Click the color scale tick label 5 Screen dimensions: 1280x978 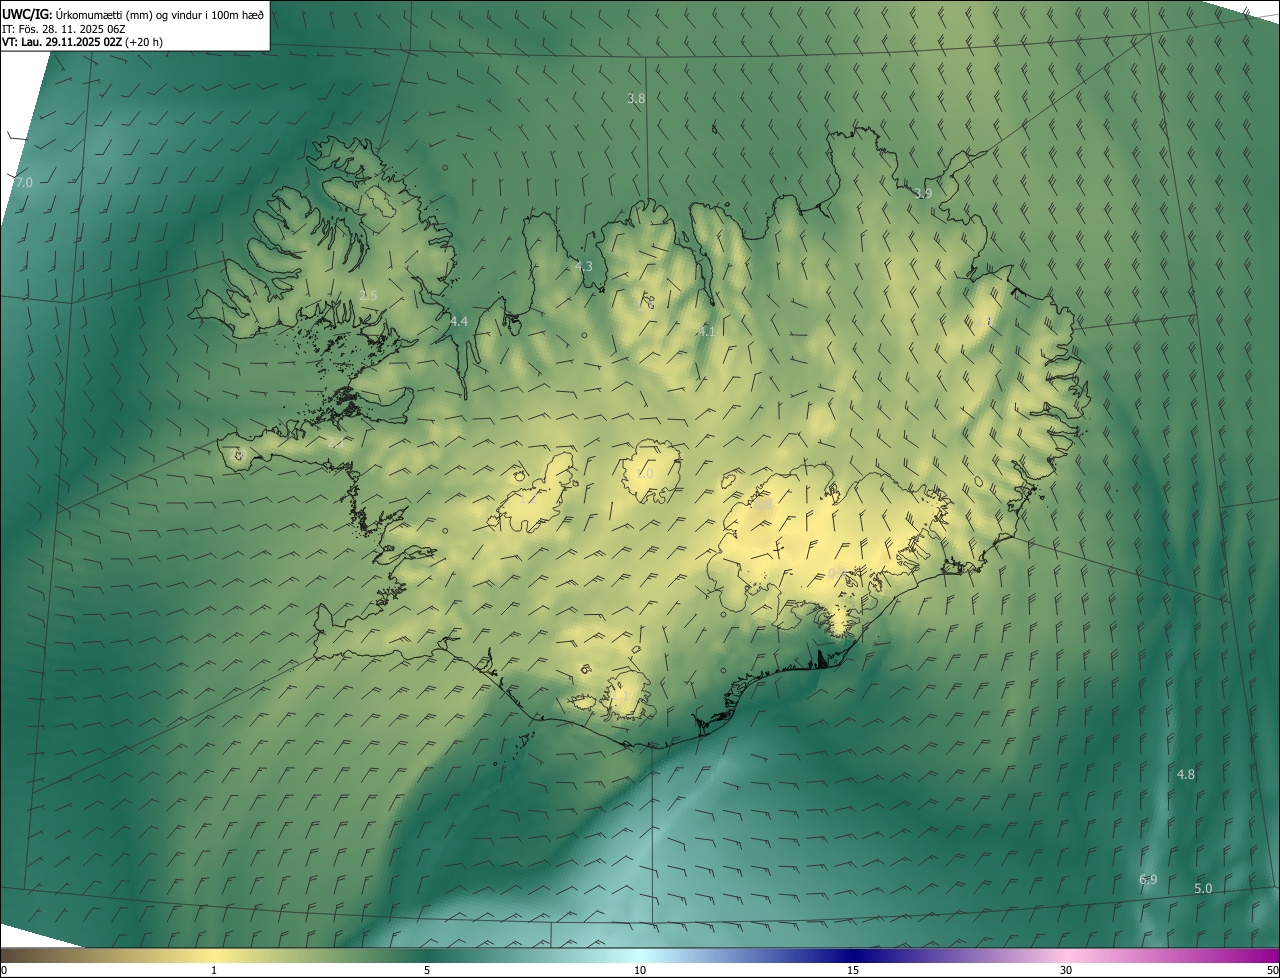[427, 970]
